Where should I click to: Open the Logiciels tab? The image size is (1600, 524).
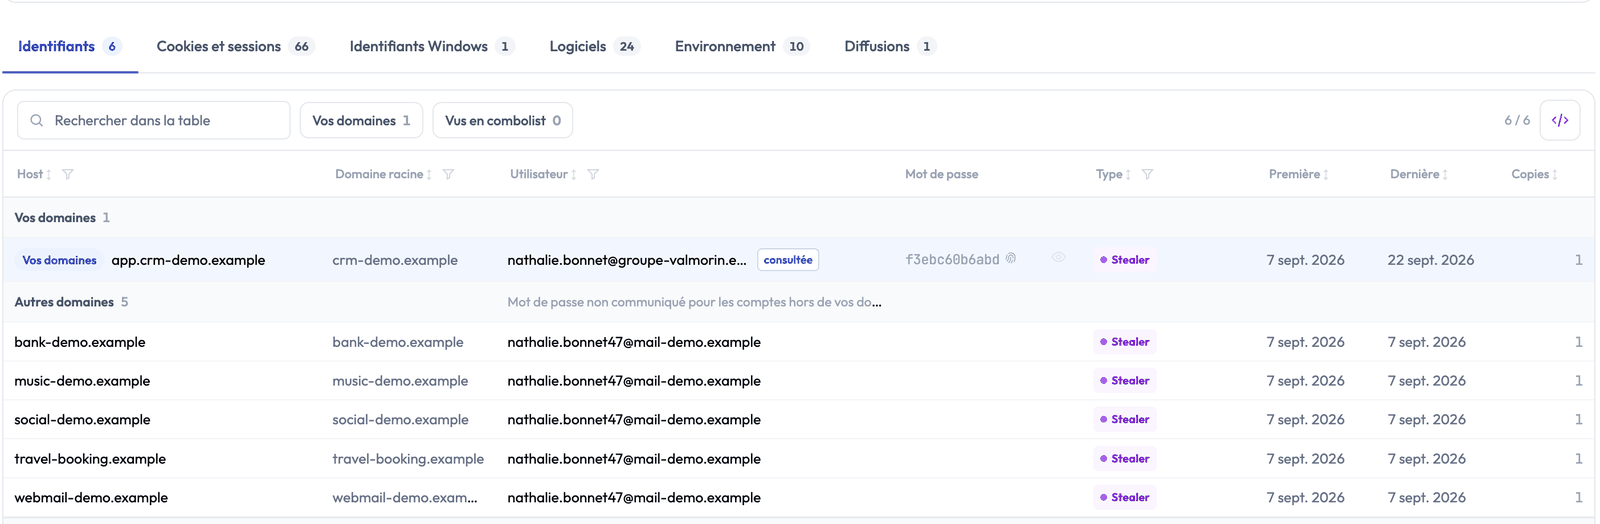pyautogui.click(x=594, y=46)
